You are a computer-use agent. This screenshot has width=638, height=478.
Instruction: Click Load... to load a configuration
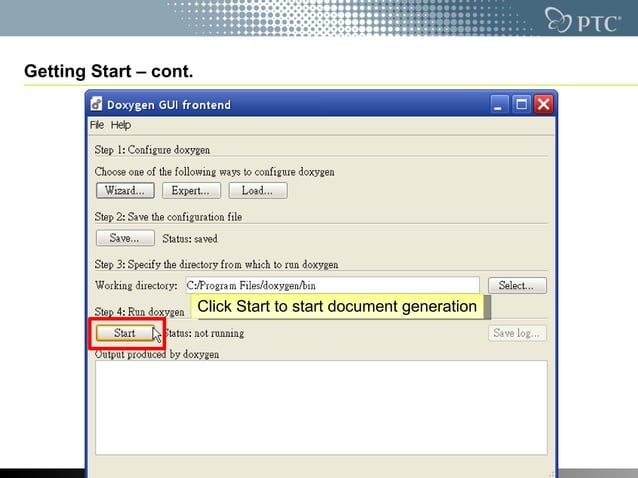point(258,190)
